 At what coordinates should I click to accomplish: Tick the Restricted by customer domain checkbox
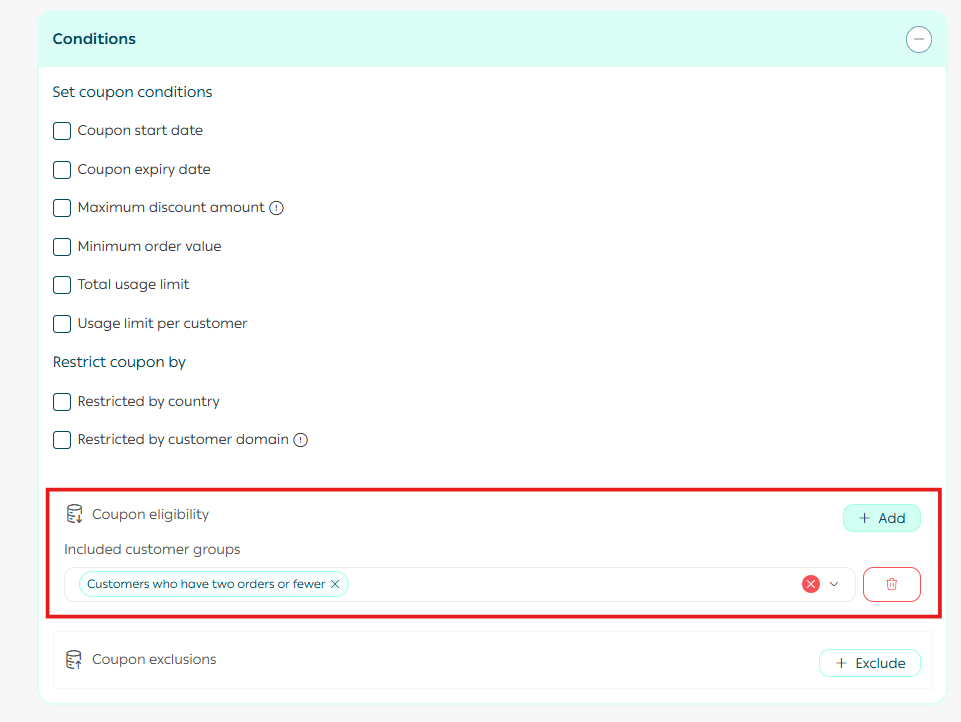tap(62, 440)
